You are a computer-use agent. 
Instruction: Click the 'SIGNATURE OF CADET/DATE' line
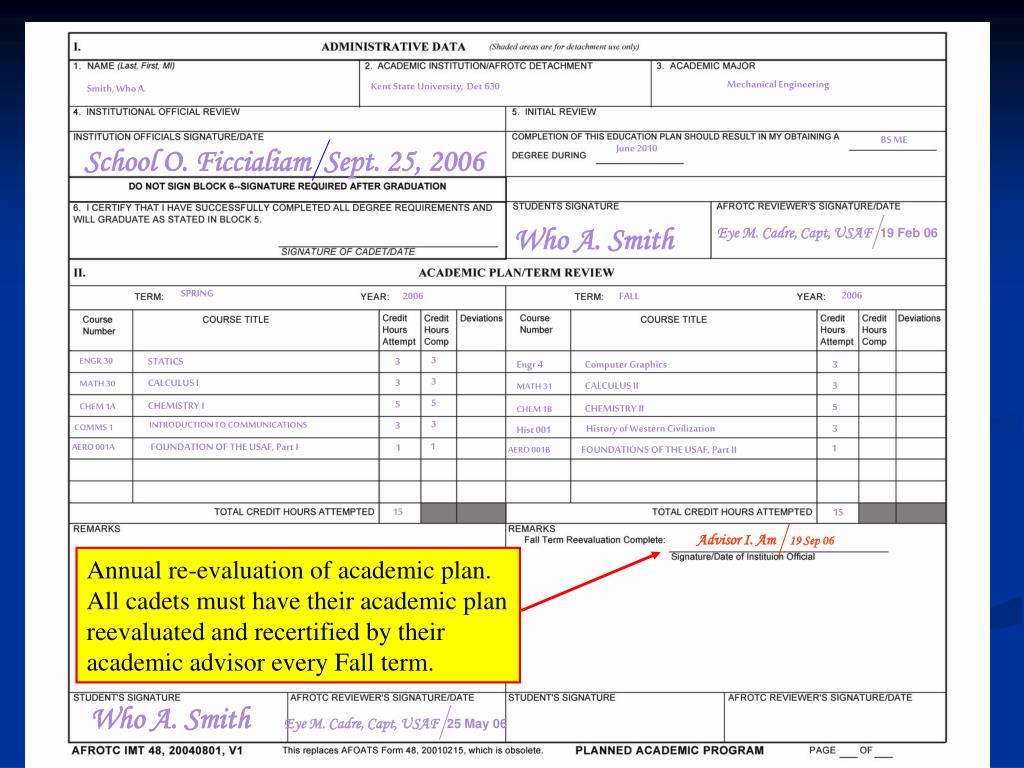(x=347, y=251)
